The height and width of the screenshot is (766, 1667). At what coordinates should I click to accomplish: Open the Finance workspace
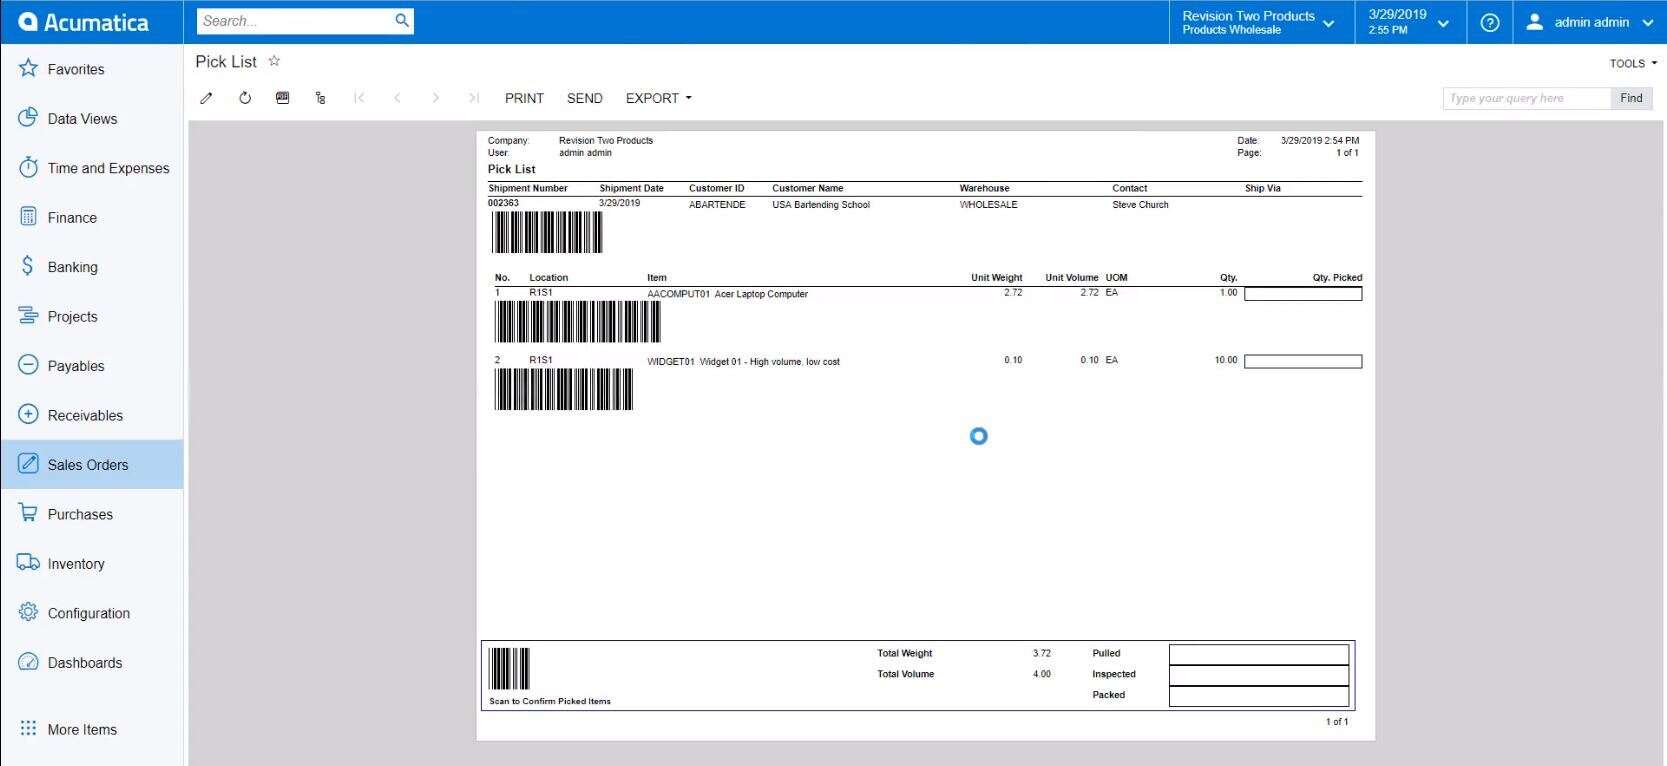tap(92, 217)
